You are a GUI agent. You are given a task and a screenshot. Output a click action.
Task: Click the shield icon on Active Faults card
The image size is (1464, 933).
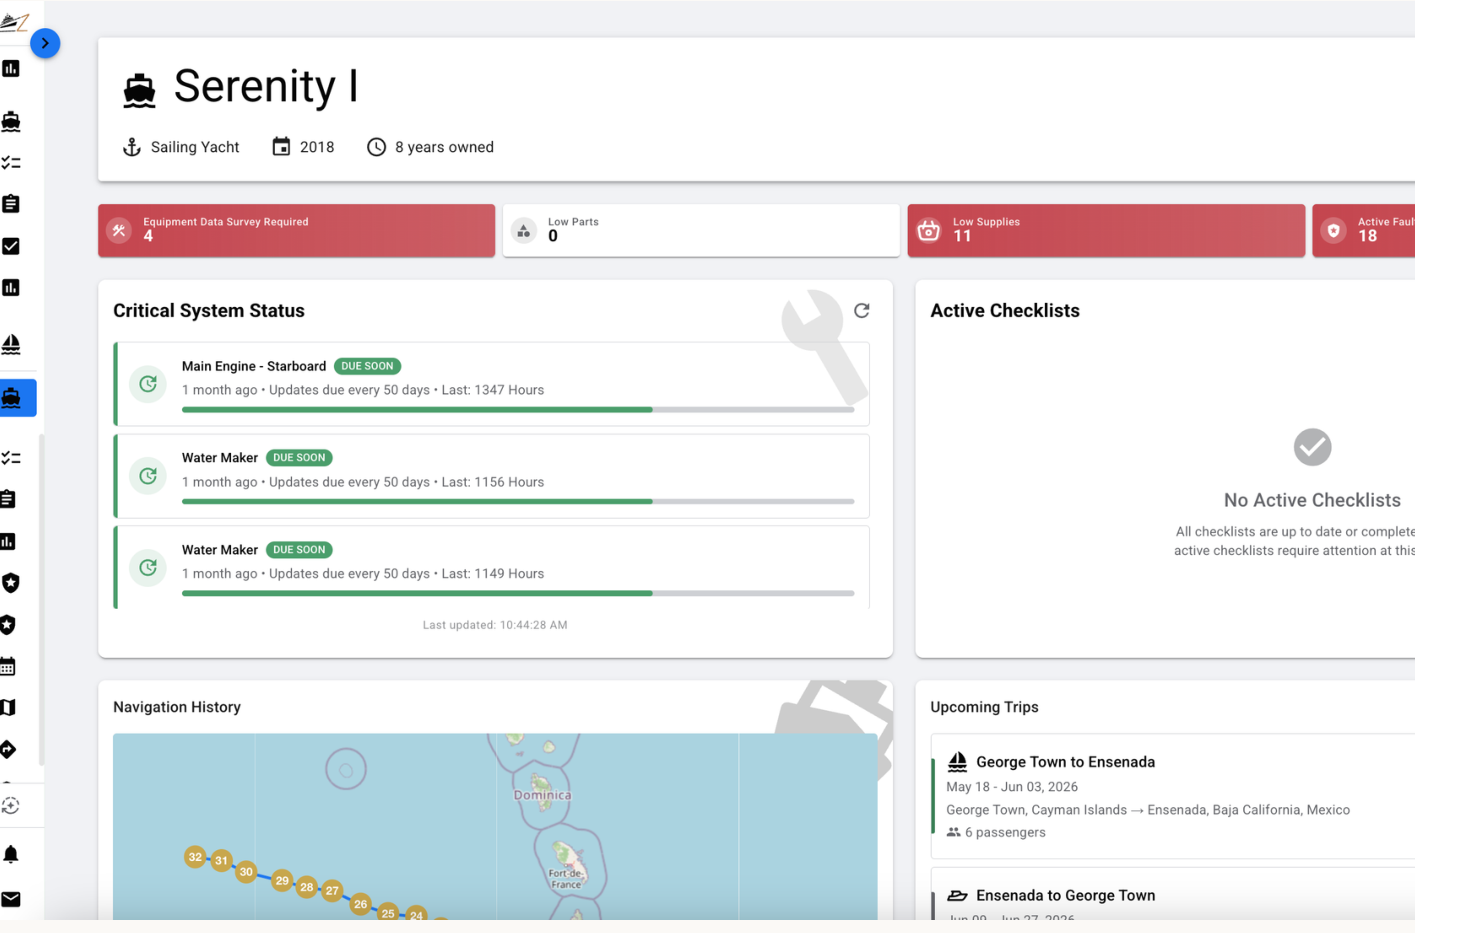[1333, 231]
